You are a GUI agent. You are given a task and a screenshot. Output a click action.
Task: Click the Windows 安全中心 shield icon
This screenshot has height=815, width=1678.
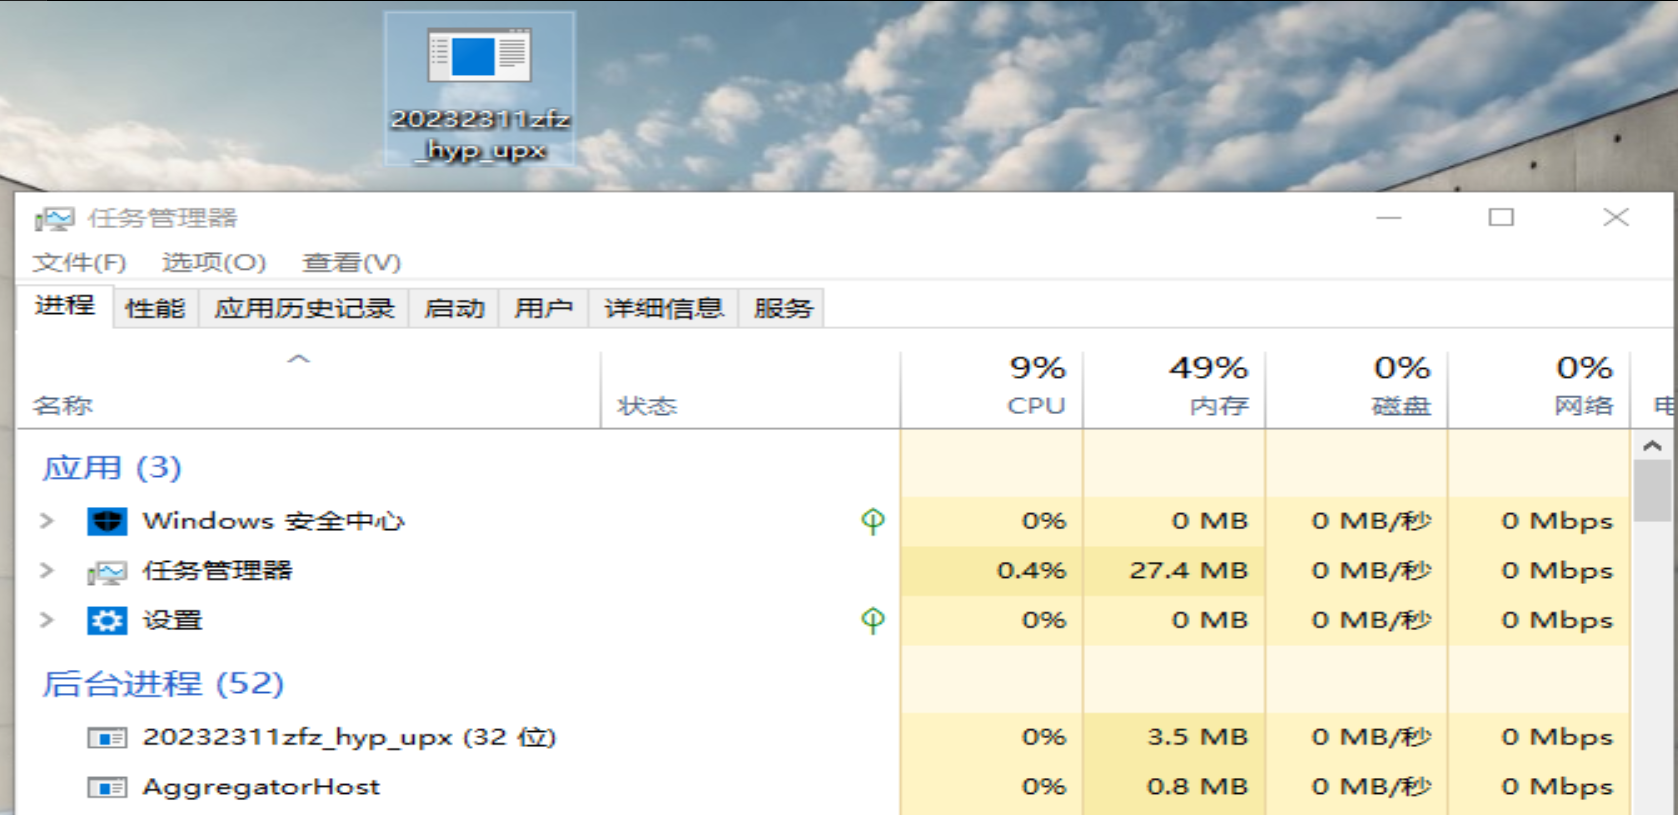[107, 521]
